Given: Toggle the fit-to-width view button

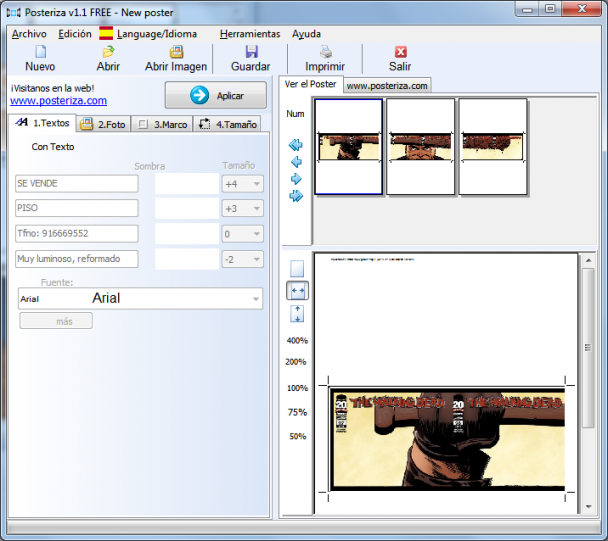Looking at the screenshot, I should click(297, 290).
